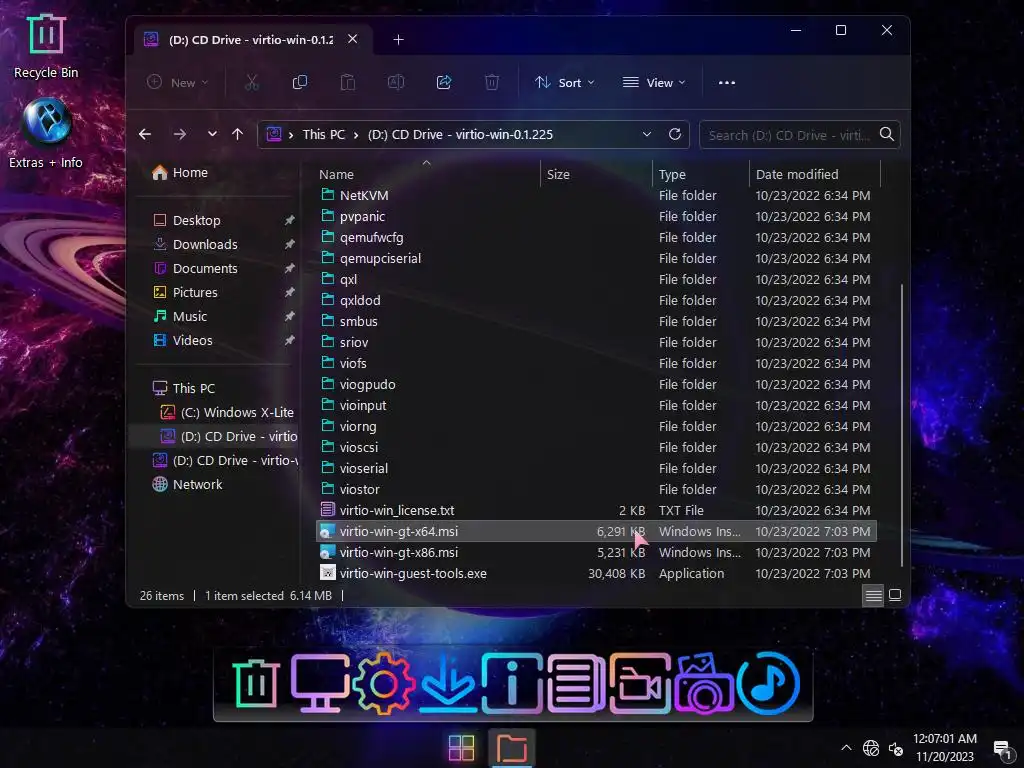Click the dock downloads arrow icon
Screen dimensions: 1024x768
(447, 683)
